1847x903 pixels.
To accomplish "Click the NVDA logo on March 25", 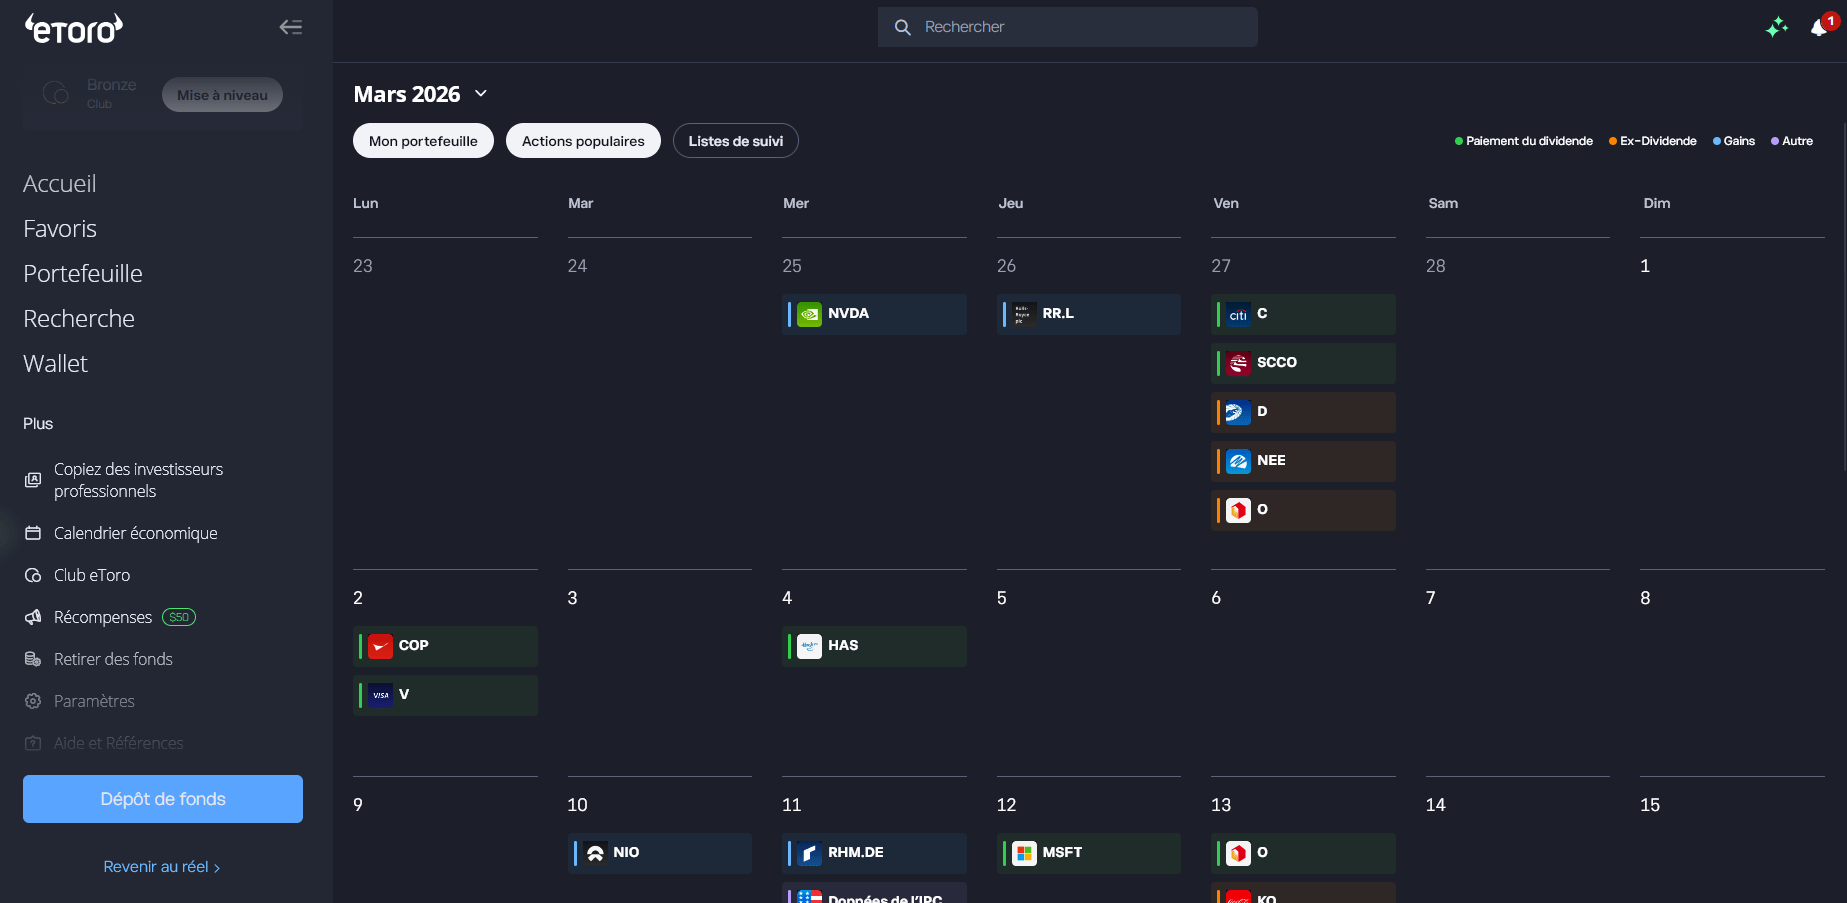I will coord(809,314).
